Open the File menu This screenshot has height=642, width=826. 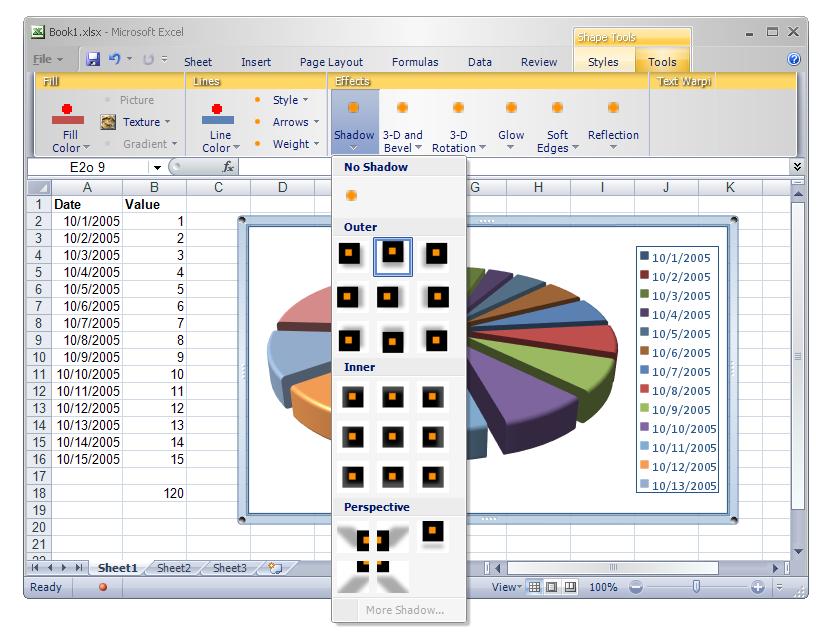tap(47, 59)
